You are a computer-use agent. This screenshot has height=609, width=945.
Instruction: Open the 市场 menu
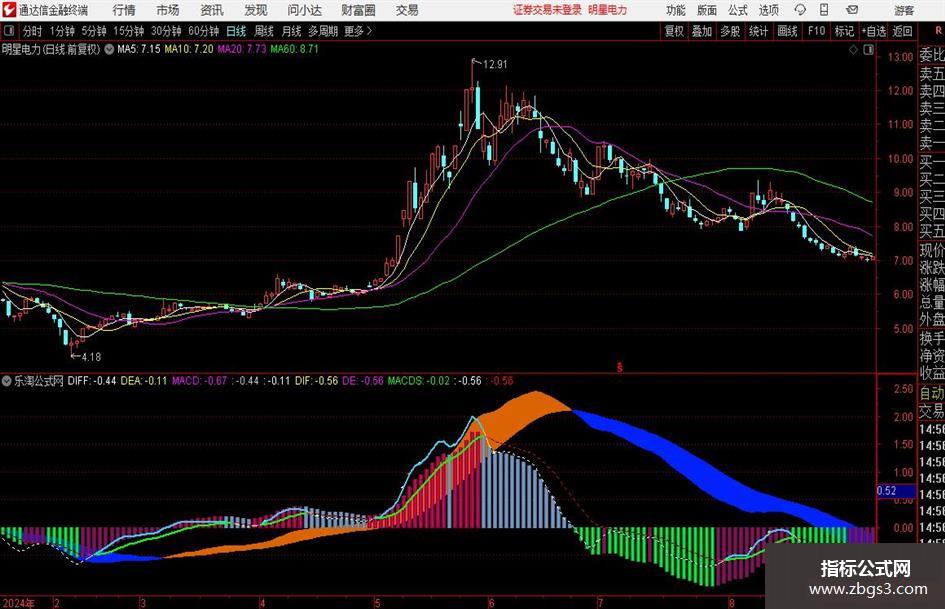pyautogui.click(x=168, y=10)
